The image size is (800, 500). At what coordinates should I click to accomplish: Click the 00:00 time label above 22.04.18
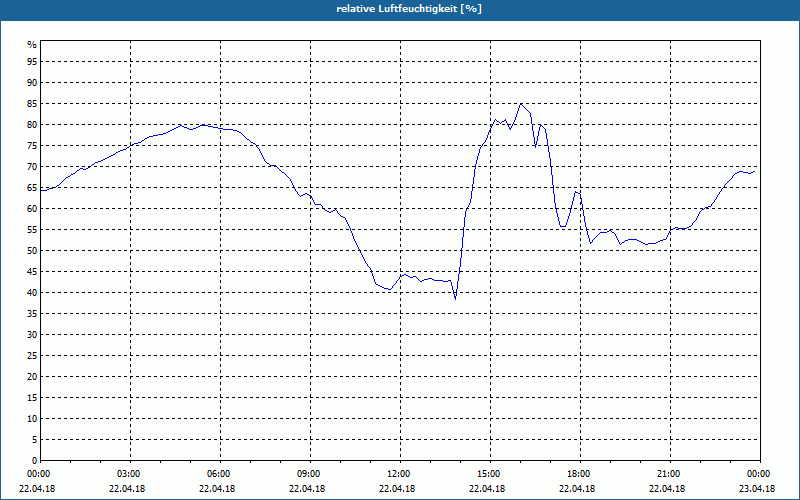pos(37,474)
